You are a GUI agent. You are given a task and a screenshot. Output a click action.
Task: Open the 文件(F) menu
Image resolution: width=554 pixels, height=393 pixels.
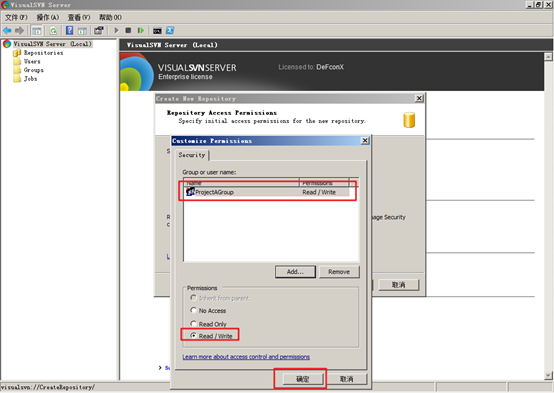[x=16, y=17]
